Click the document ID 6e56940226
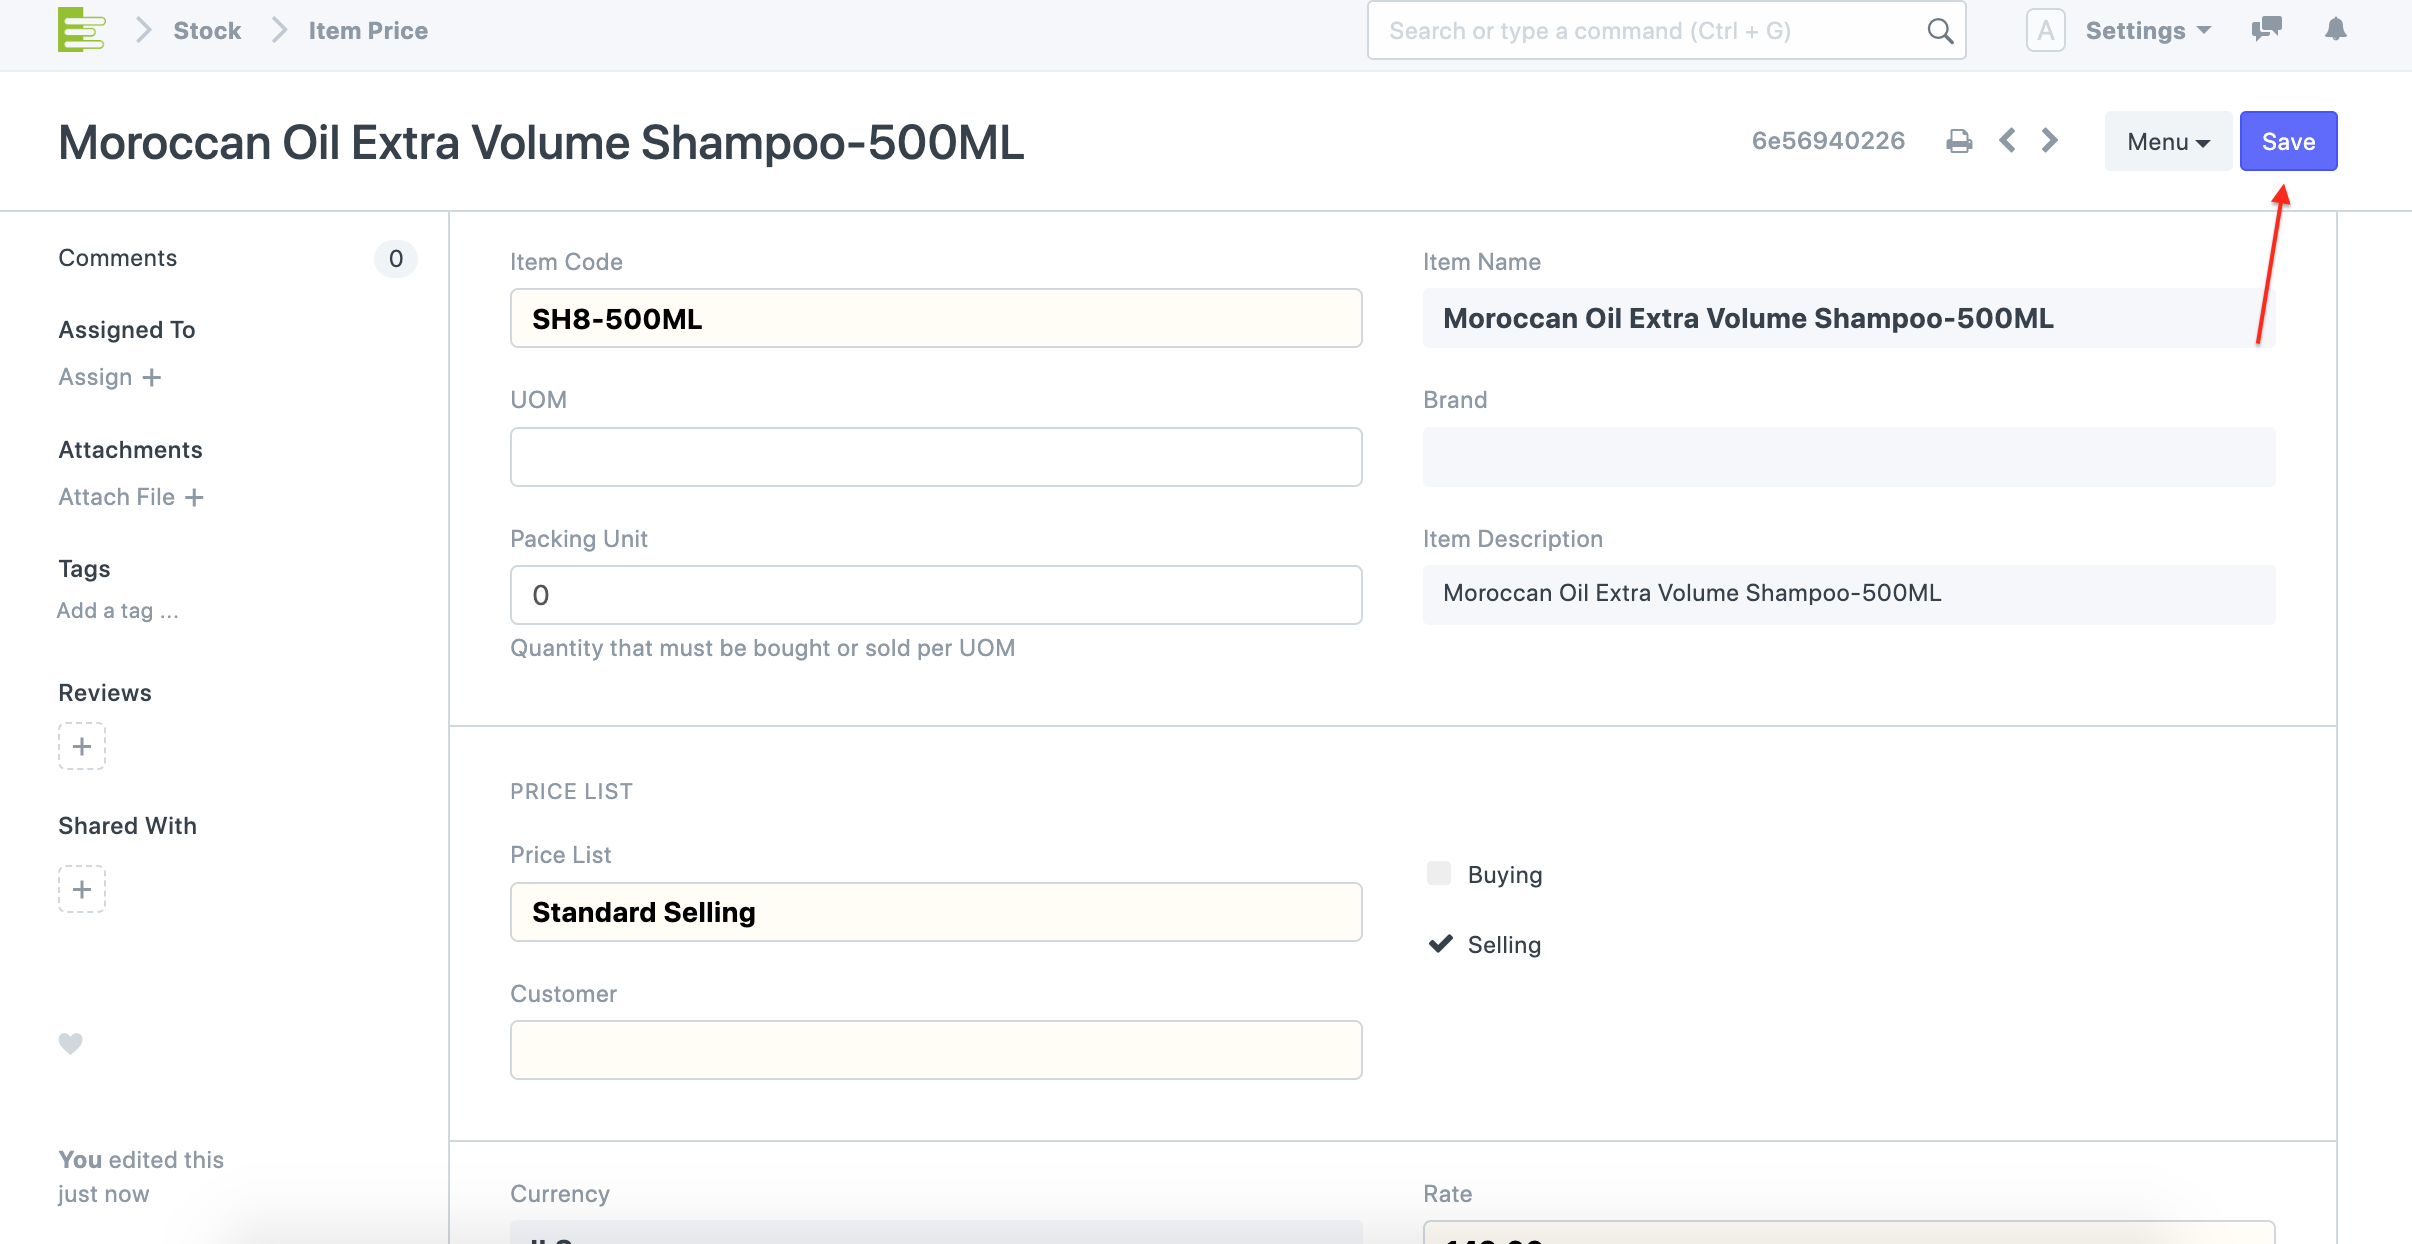The image size is (2412, 1244). (x=1828, y=141)
